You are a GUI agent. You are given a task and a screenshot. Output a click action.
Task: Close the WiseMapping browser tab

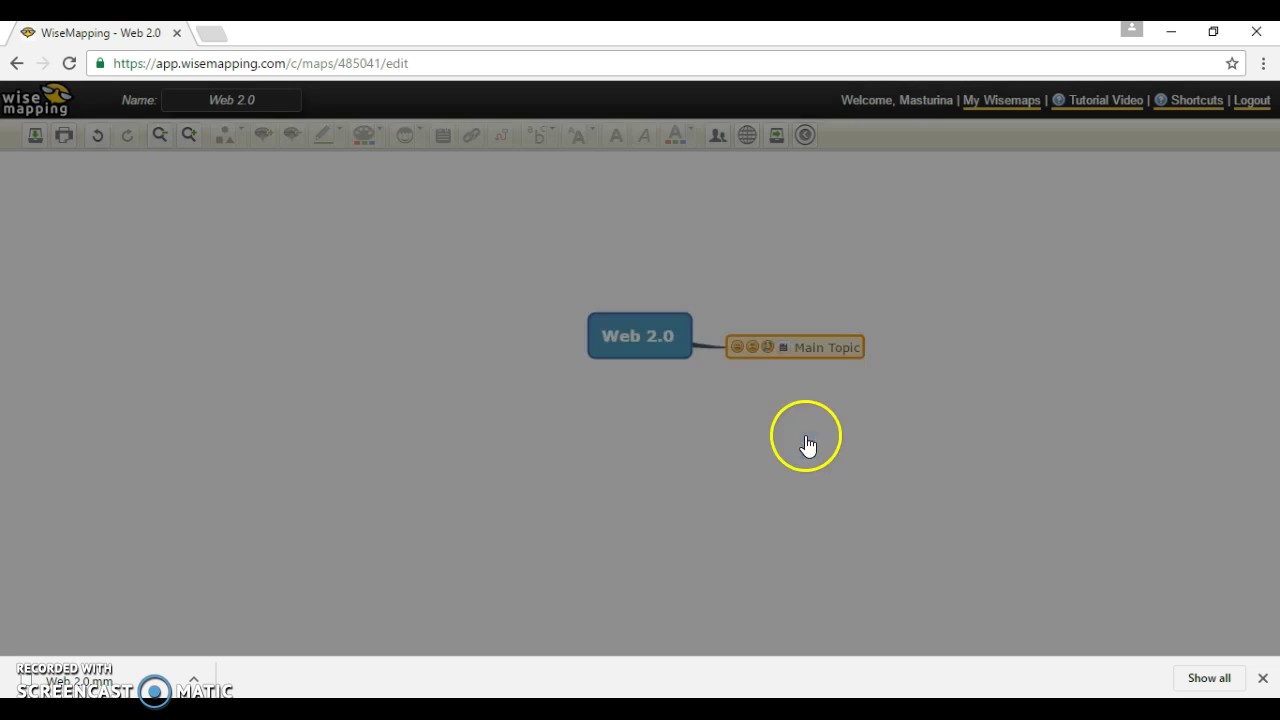(177, 33)
